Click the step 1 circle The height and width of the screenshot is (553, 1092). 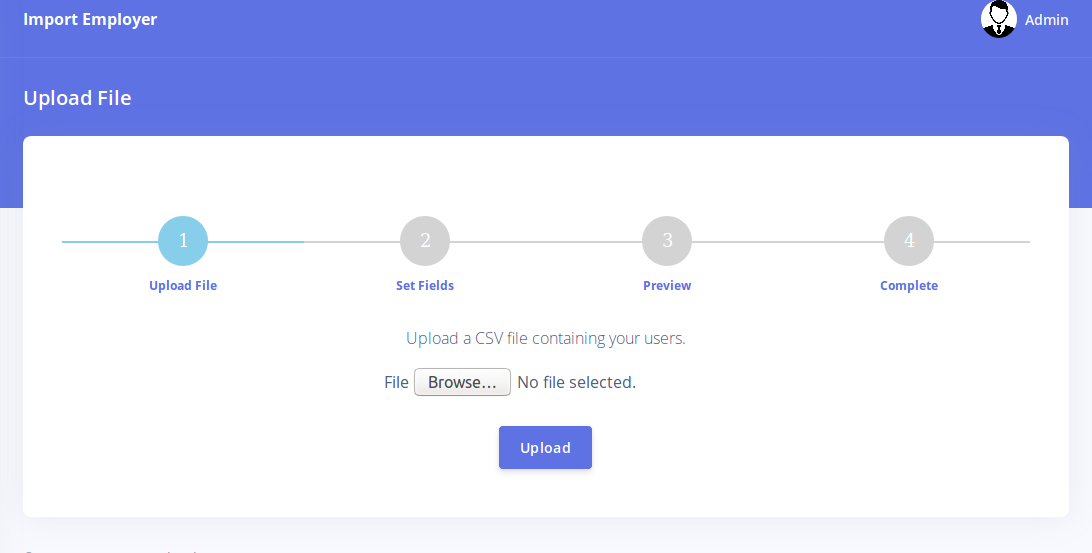click(x=183, y=241)
